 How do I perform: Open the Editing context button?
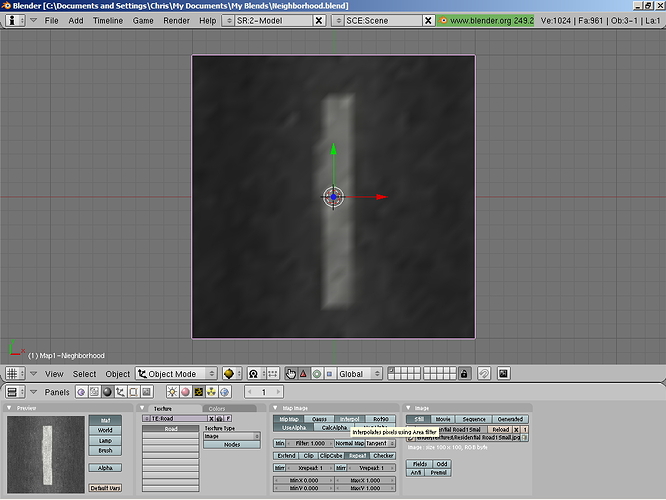(133, 392)
